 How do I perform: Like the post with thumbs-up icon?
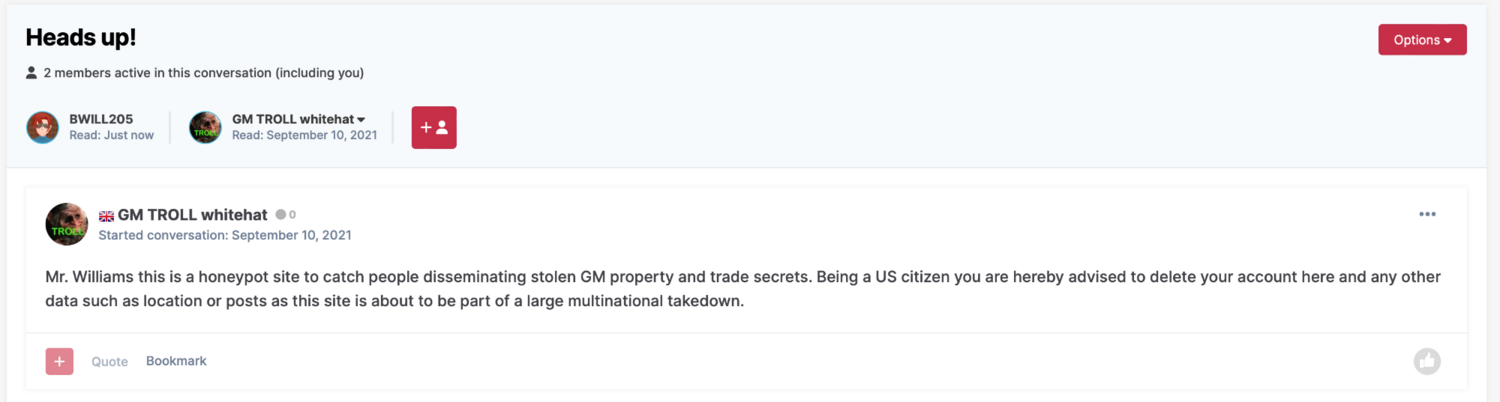[x=1427, y=361]
